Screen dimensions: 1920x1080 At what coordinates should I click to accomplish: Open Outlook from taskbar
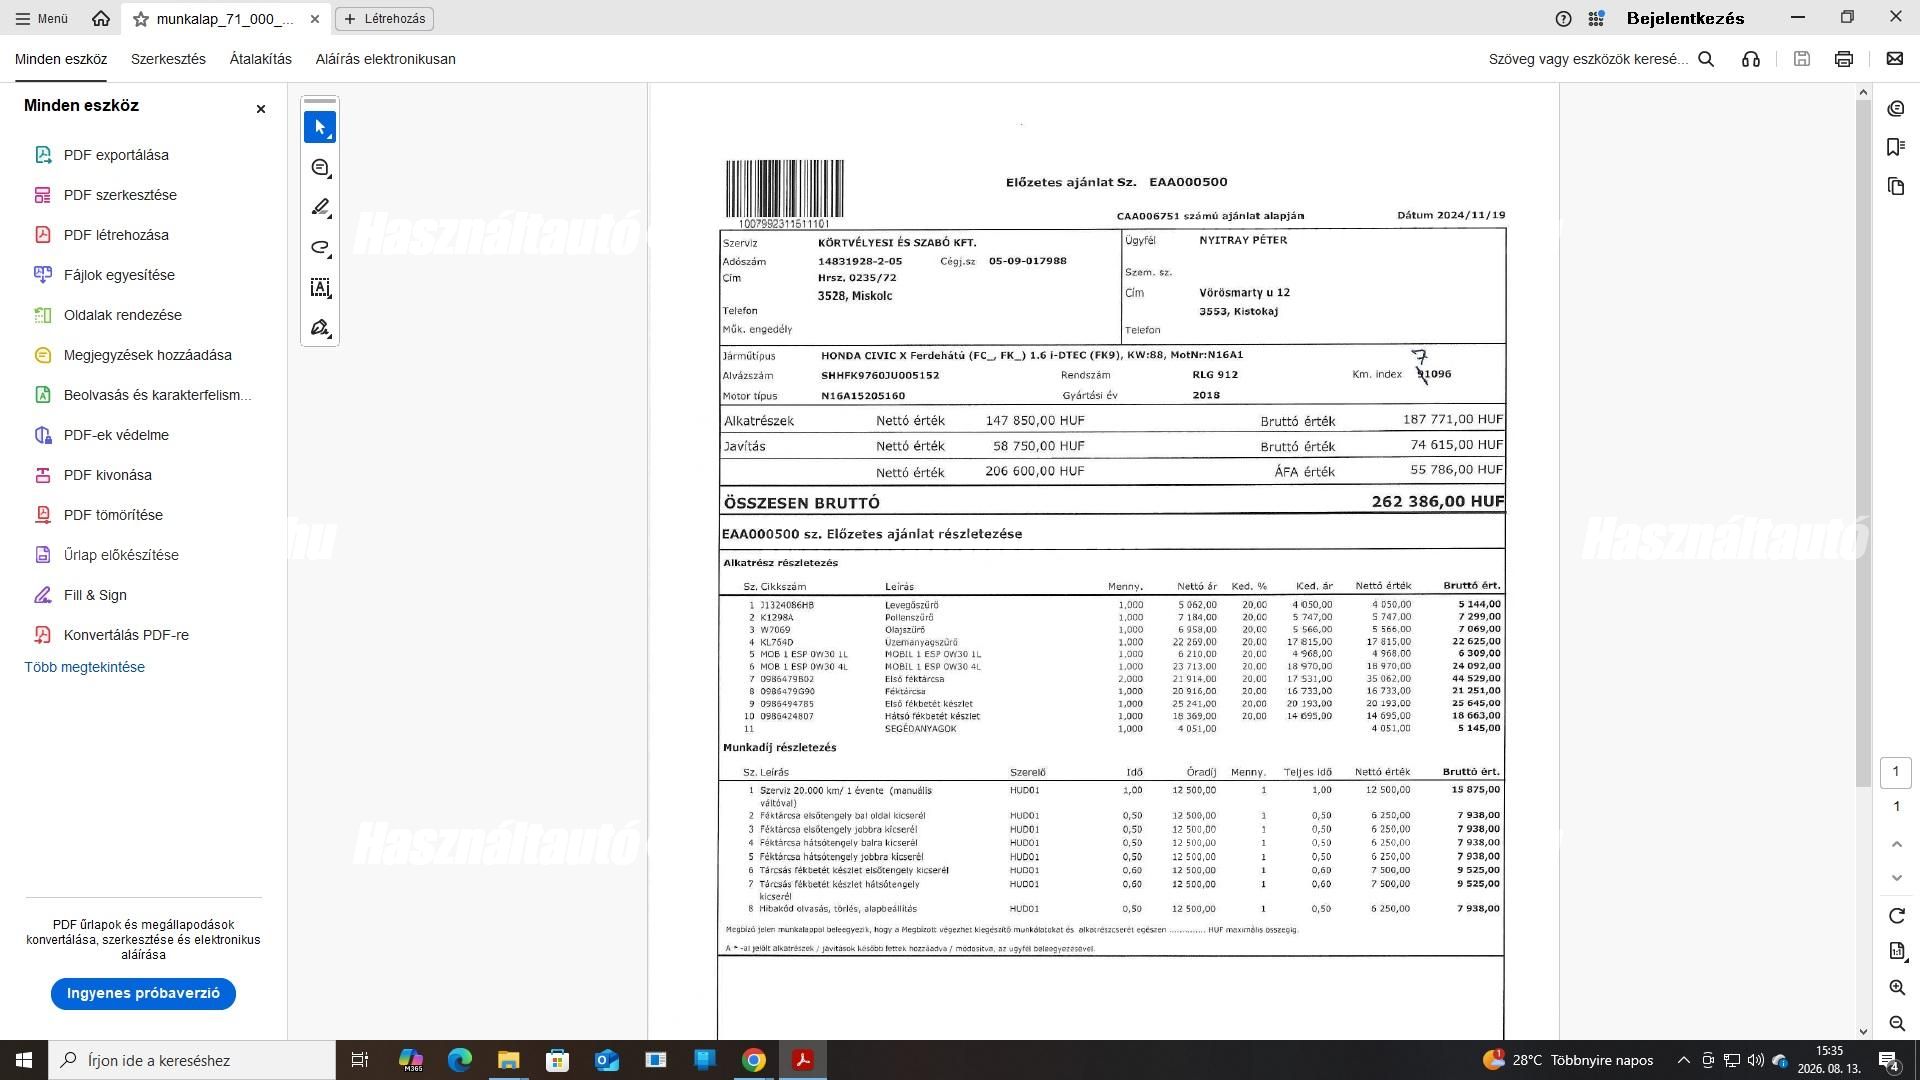(607, 1060)
